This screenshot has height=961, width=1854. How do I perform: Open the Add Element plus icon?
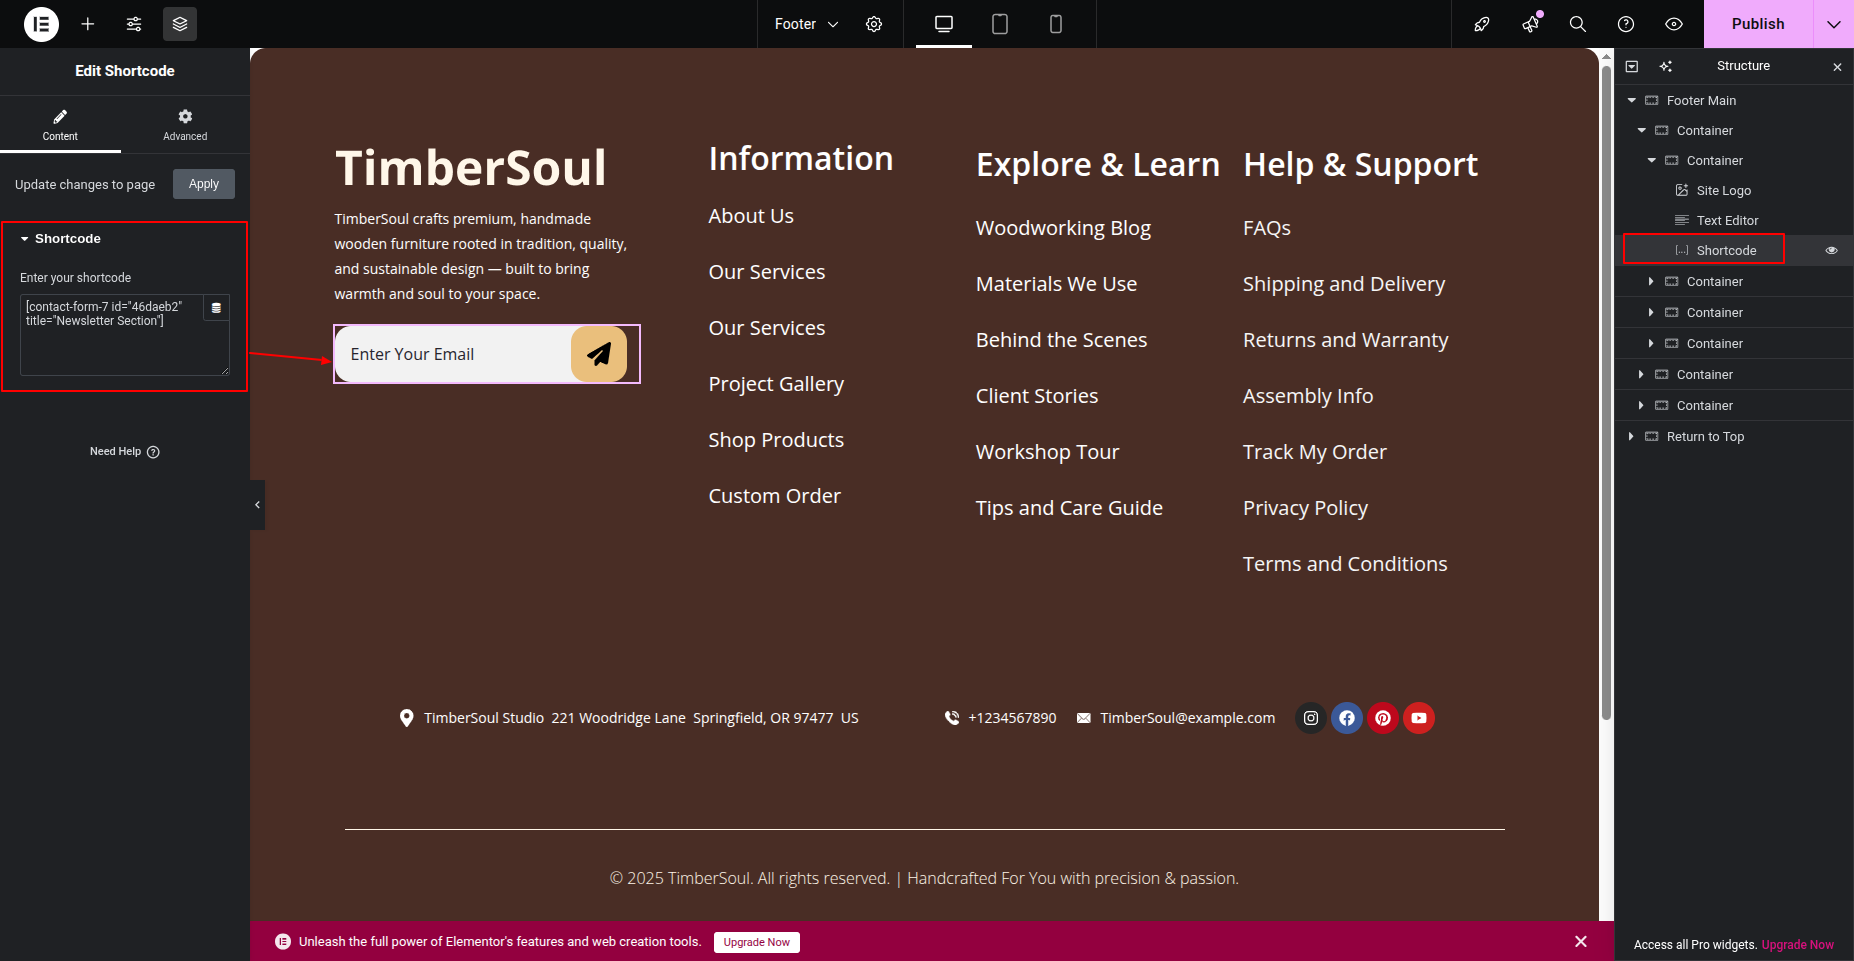[88, 24]
